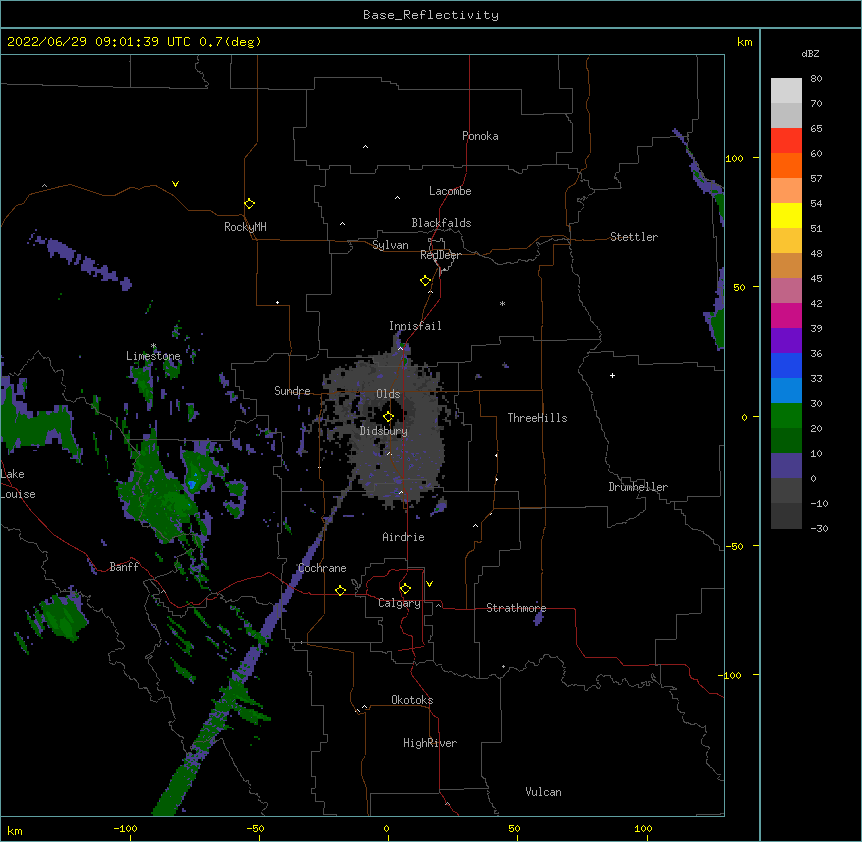Screen dimensions: 862x842
Task: Click the Base_Reflectivity title
Action: point(431,15)
